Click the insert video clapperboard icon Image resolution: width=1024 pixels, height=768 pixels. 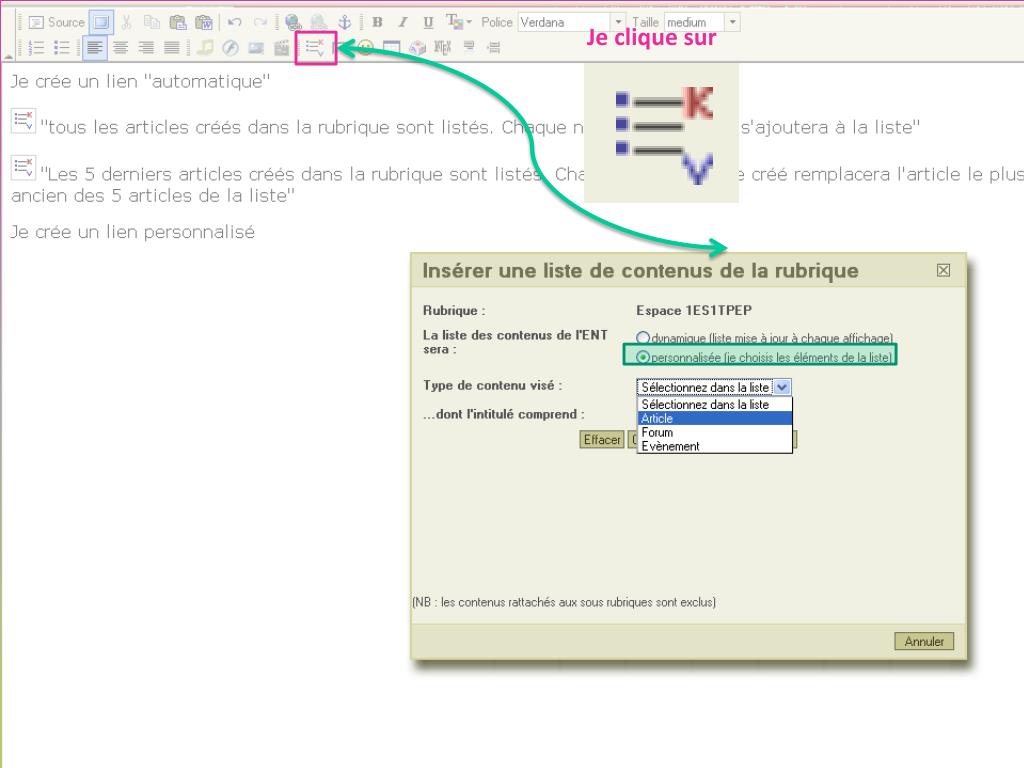(281, 47)
